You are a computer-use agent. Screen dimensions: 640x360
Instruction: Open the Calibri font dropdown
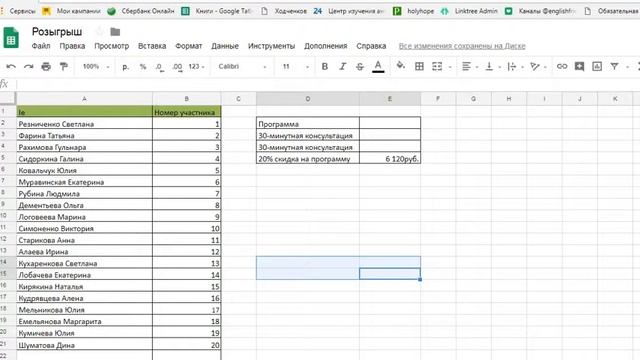tap(242, 67)
